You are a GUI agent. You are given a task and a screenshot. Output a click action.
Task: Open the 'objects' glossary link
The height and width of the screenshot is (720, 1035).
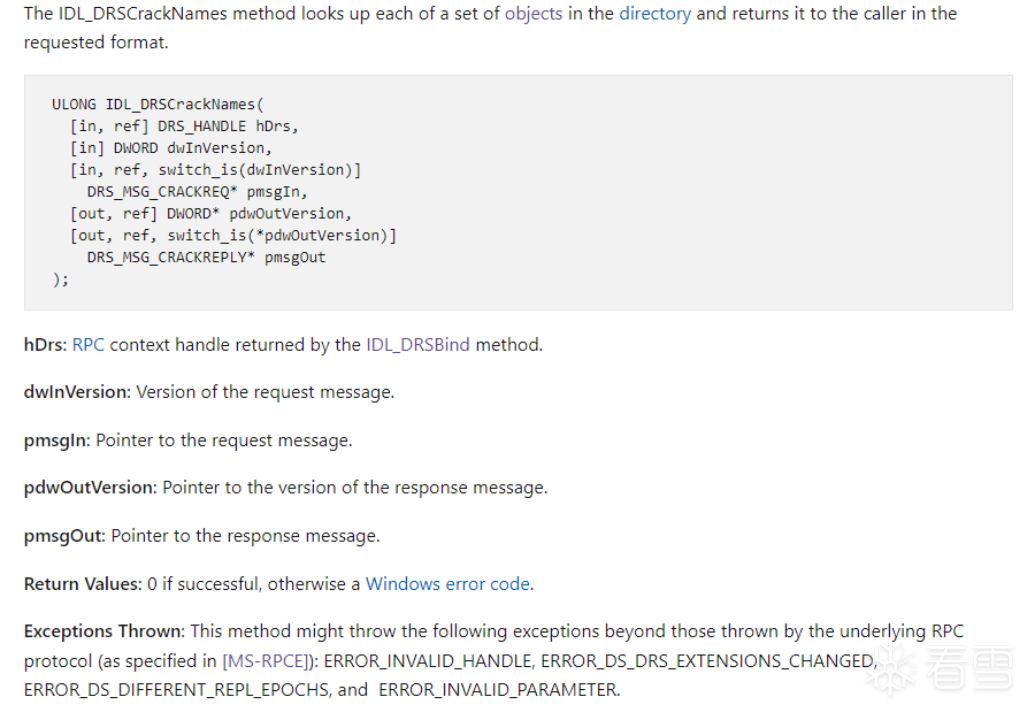click(533, 14)
